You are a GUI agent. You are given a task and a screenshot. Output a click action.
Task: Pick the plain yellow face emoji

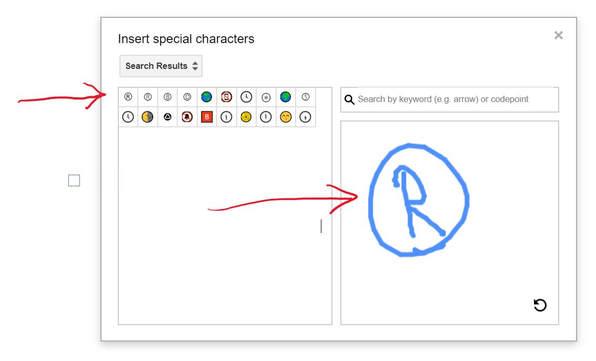pos(246,117)
